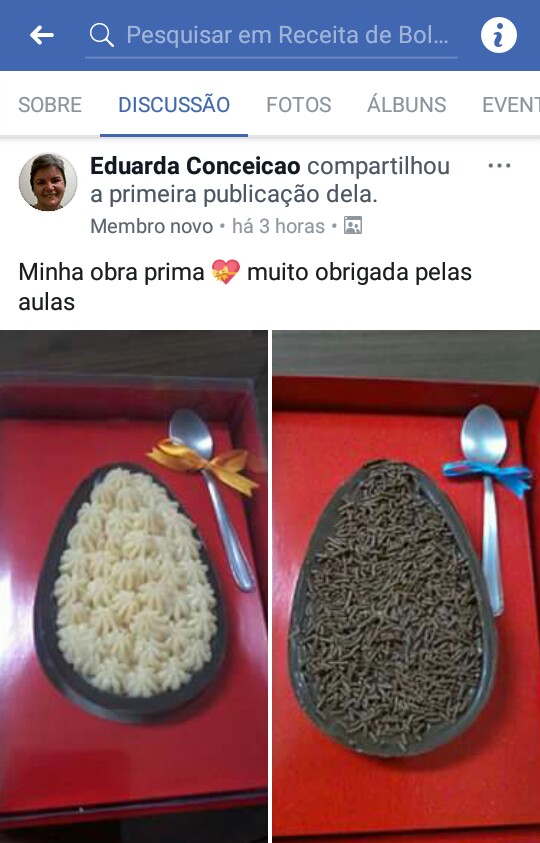The height and width of the screenshot is (843, 540).
Task: Open the chocolate sprinkles egg photo
Action: pos(406,587)
